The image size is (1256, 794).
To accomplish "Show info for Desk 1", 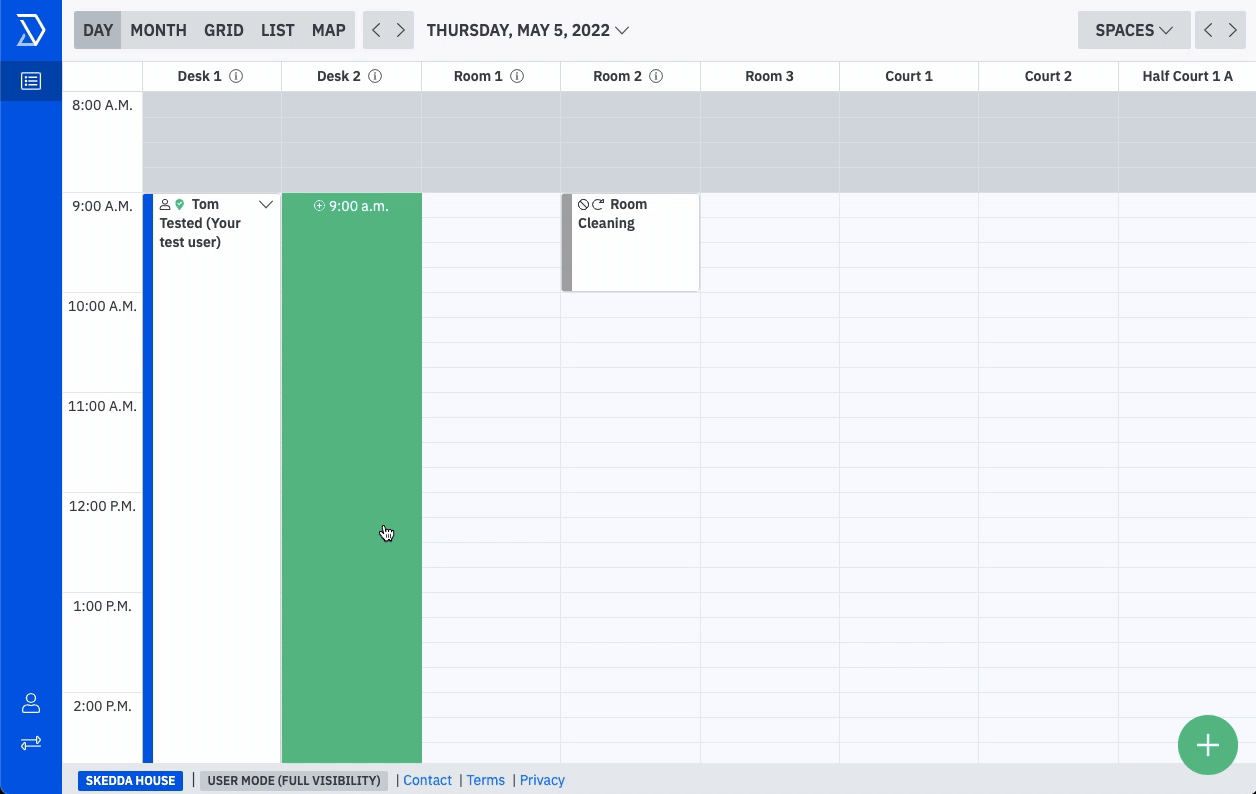I will click(236, 76).
